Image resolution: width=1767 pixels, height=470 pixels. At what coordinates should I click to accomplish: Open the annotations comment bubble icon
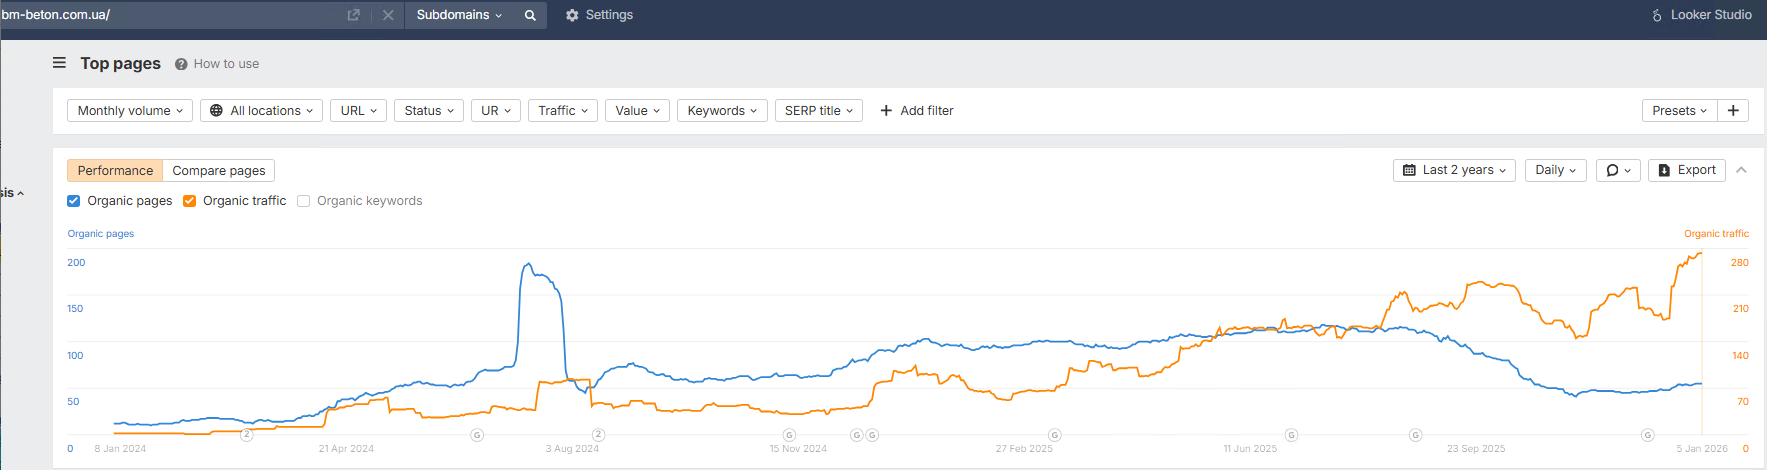(x=1618, y=170)
